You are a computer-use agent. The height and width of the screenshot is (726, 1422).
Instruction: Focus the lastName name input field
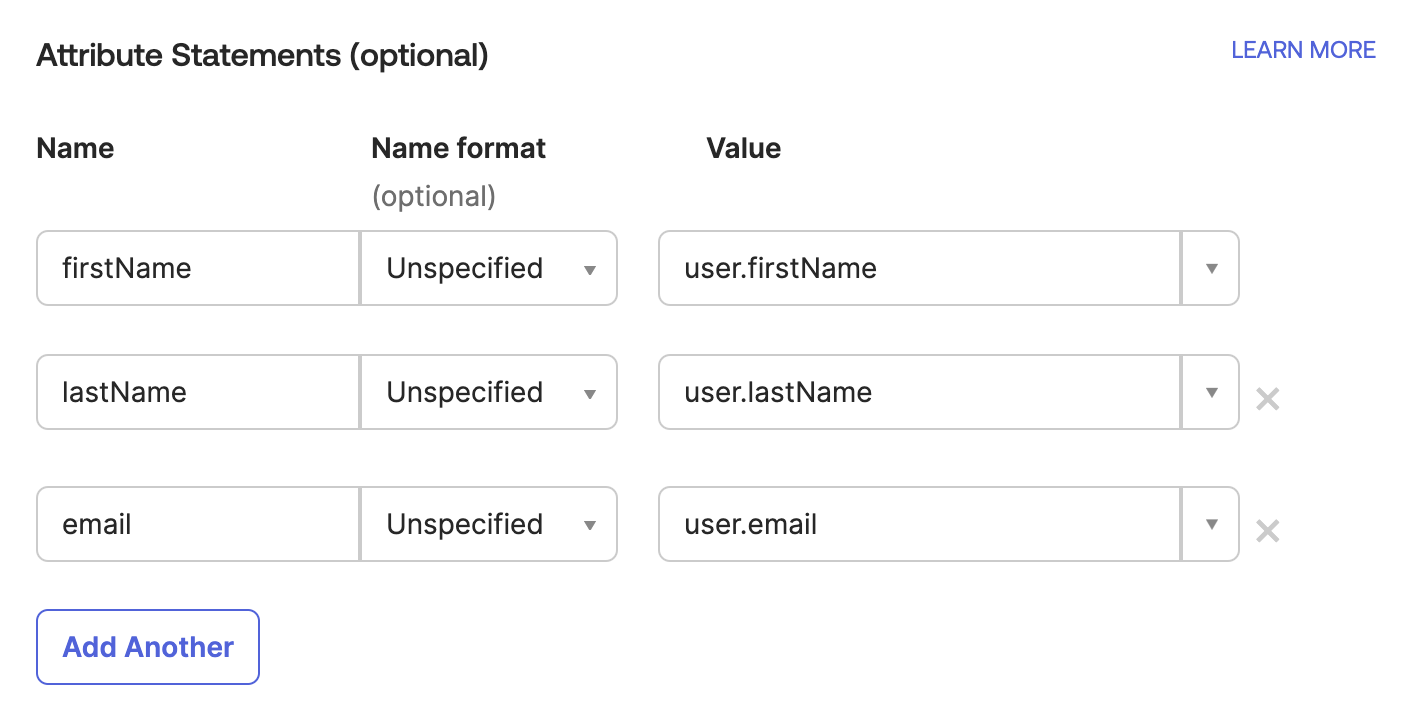point(197,392)
